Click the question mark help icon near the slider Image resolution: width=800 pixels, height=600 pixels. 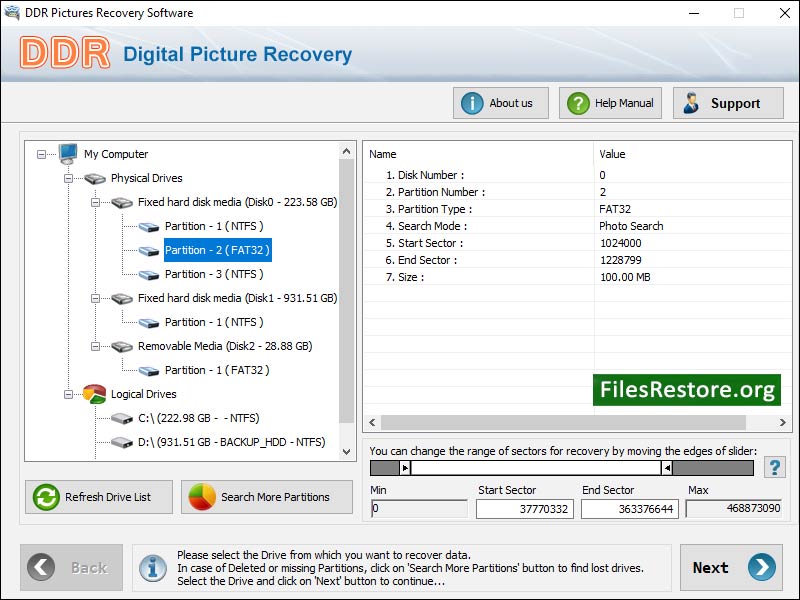[x=775, y=467]
